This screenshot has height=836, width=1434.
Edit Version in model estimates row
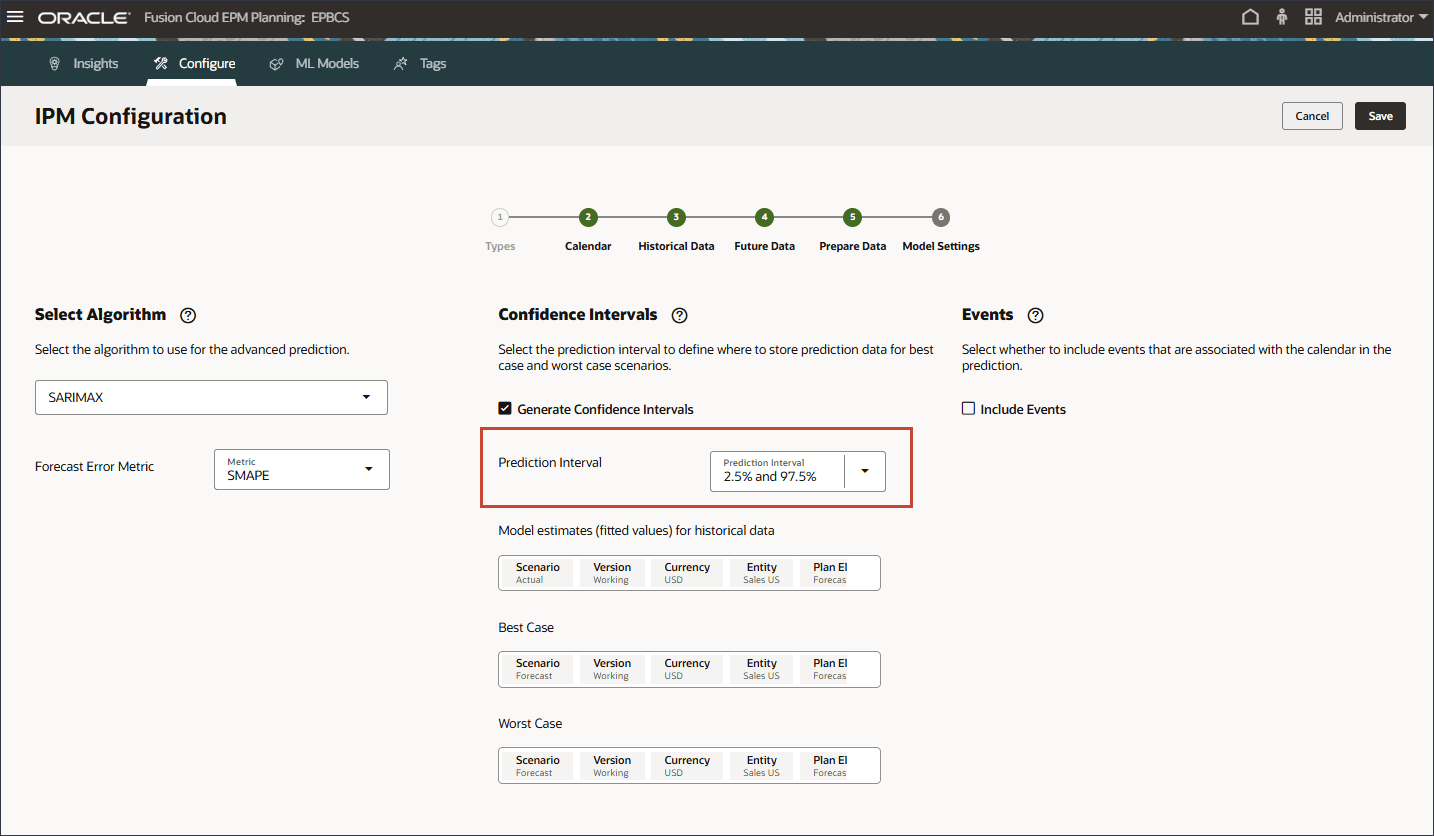tap(612, 573)
